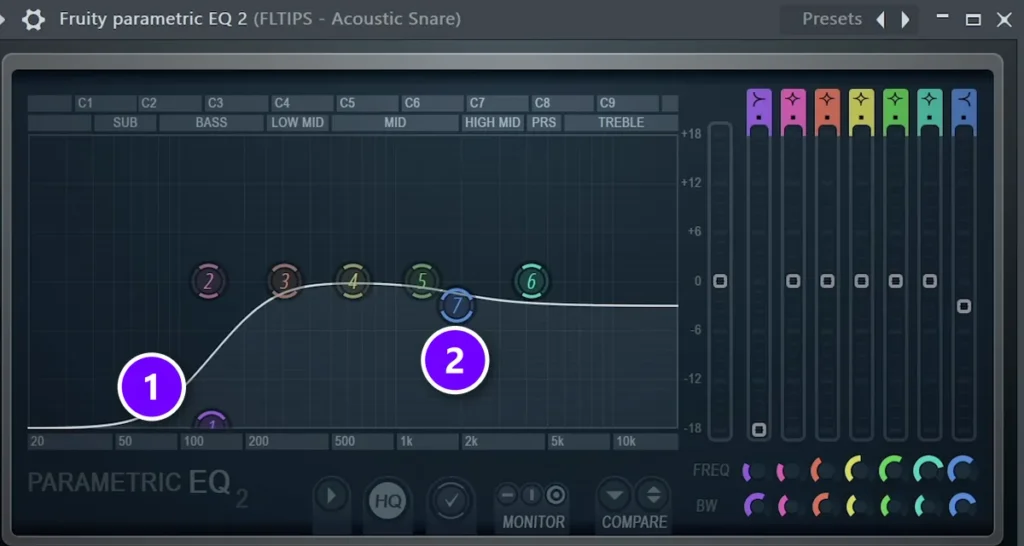Set MONITOR to the middle bar option
Screen dimensions: 1024x546
tap(531, 495)
